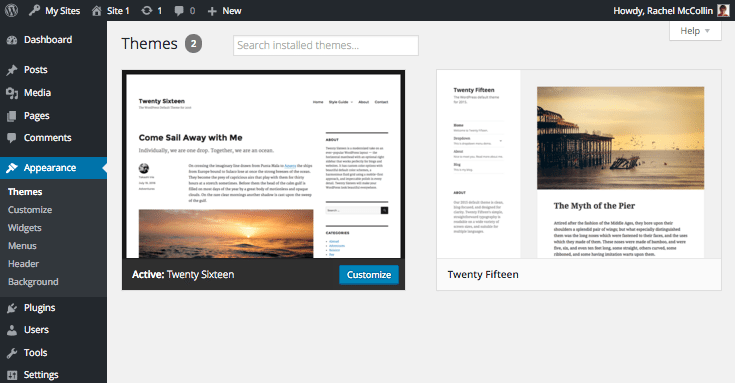
Task: Open the Tools menu item
Action: 36,353
